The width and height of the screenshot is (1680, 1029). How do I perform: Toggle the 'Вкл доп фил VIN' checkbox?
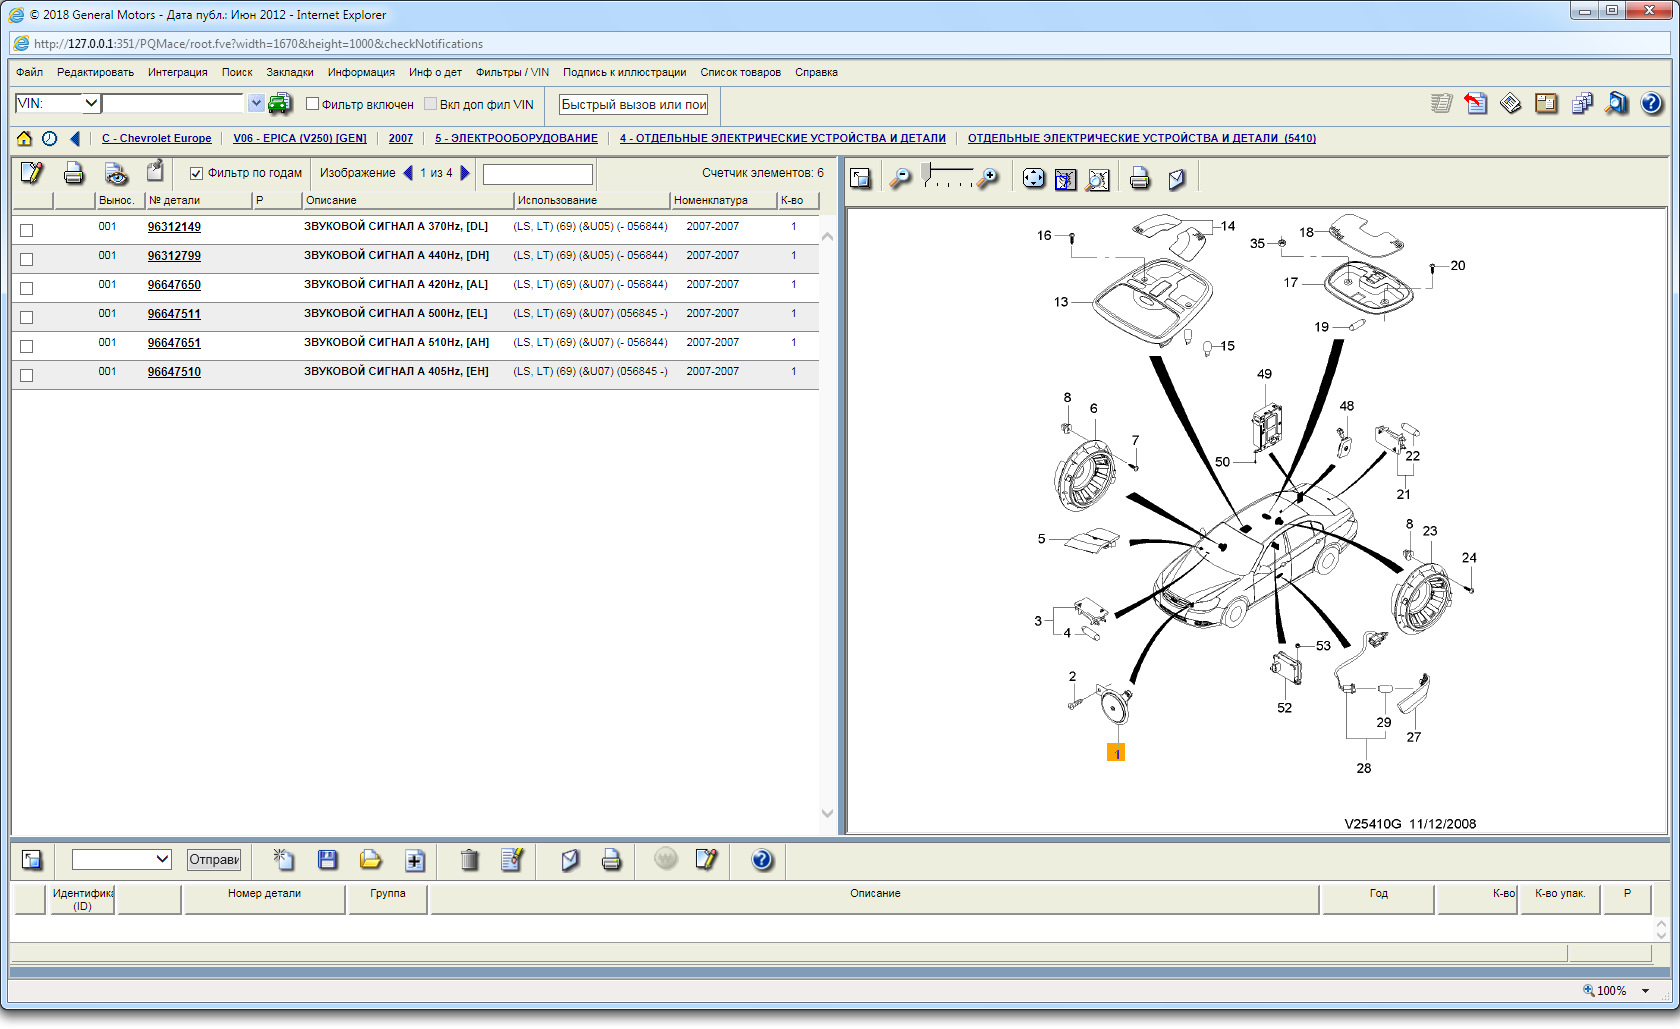430,103
